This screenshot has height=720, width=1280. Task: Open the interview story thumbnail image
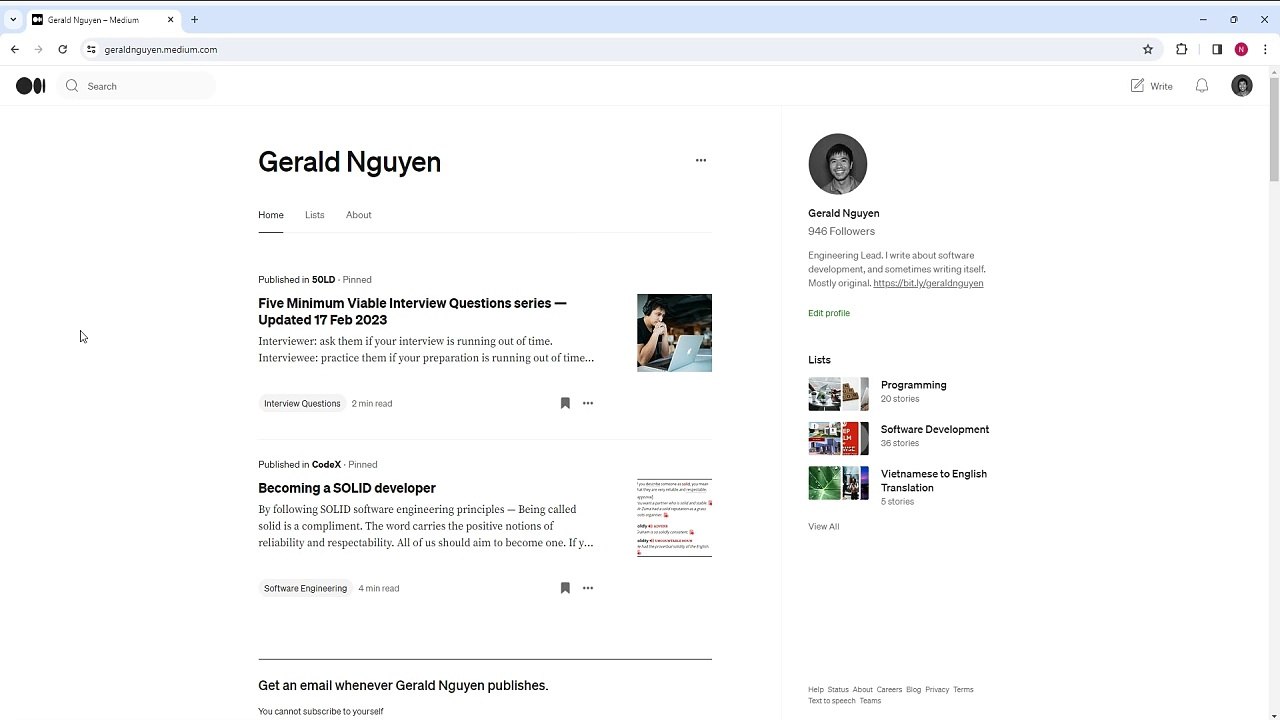[x=674, y=333]
